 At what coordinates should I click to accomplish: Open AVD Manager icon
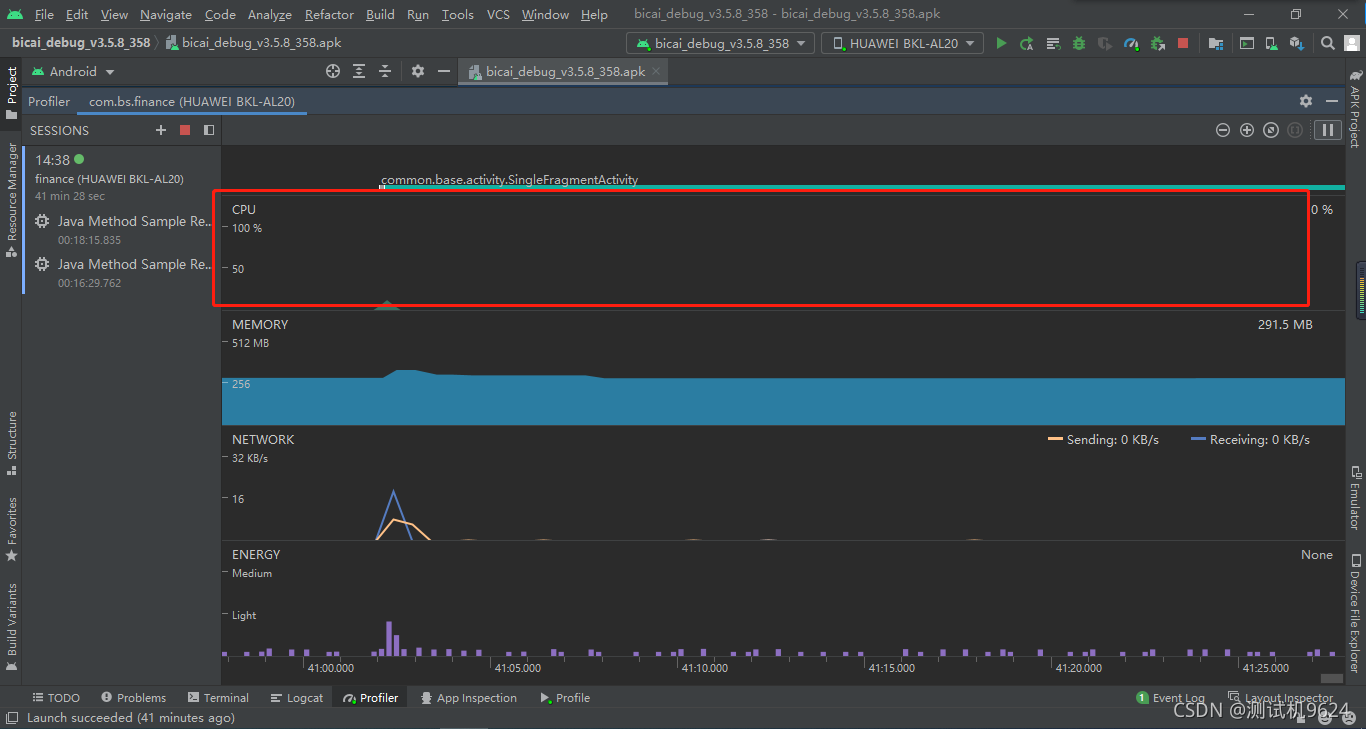1272,43
